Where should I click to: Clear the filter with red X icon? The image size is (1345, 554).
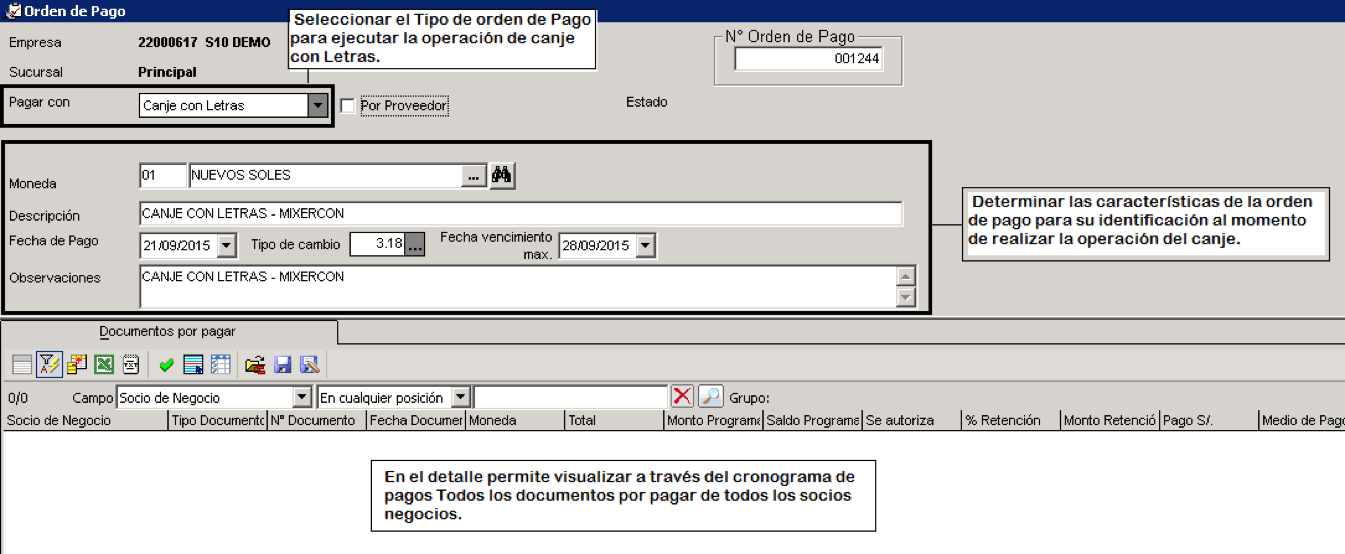682,396
